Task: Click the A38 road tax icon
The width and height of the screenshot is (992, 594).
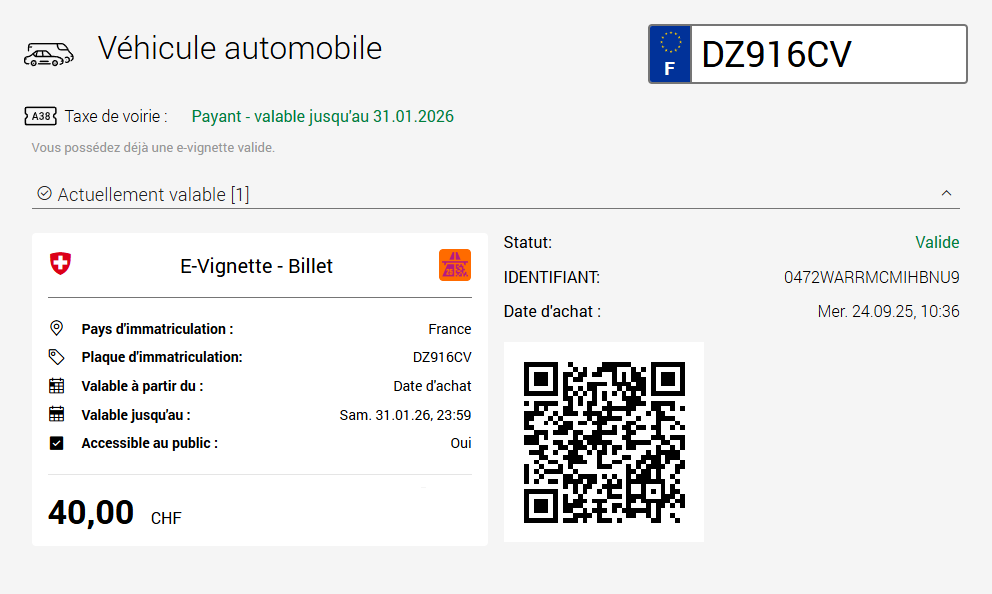Action: (x=40, y=117)
